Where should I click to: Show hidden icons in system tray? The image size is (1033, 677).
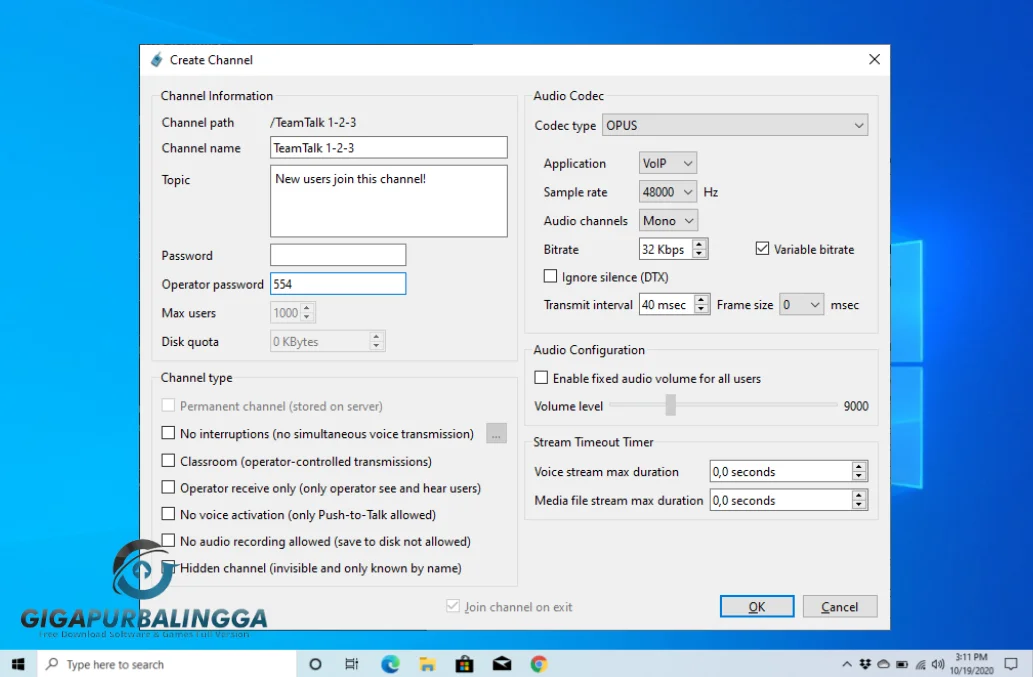849,664
